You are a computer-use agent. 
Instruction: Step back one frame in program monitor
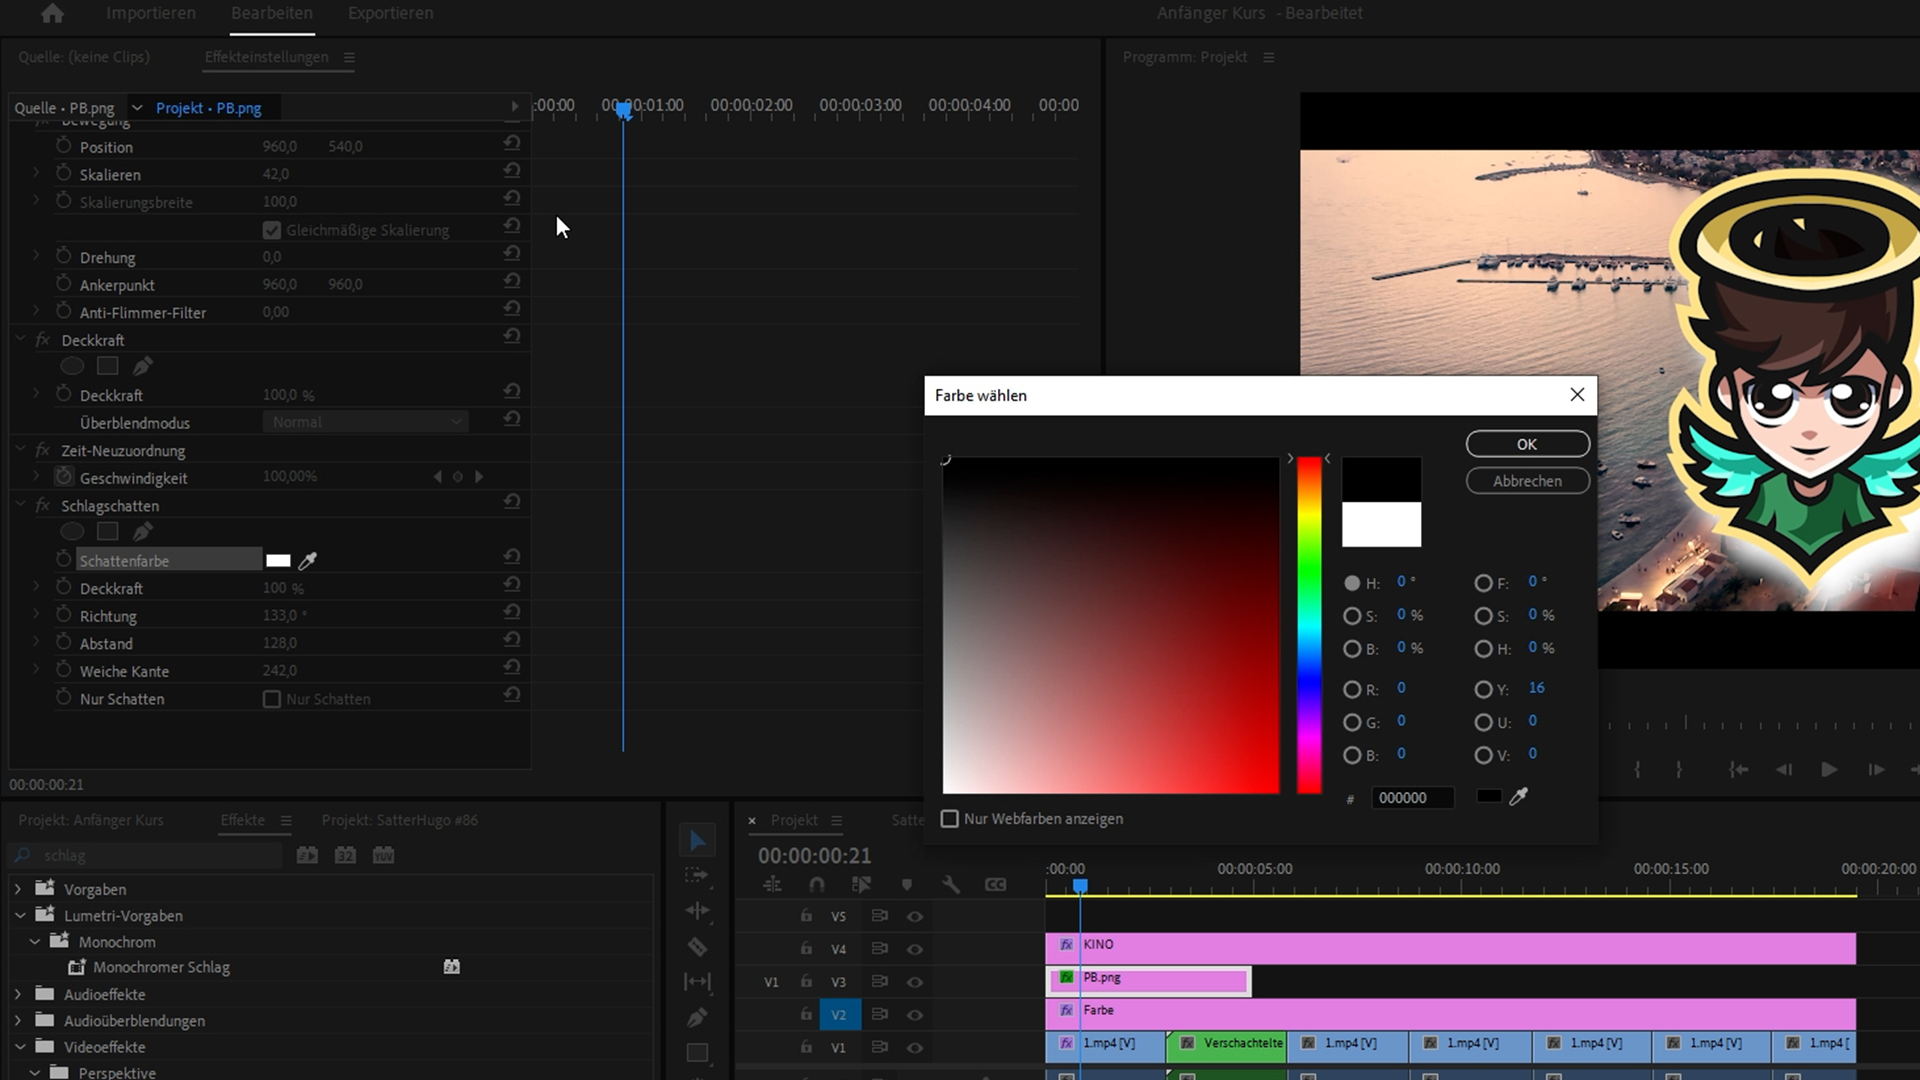click(1784, 769)
